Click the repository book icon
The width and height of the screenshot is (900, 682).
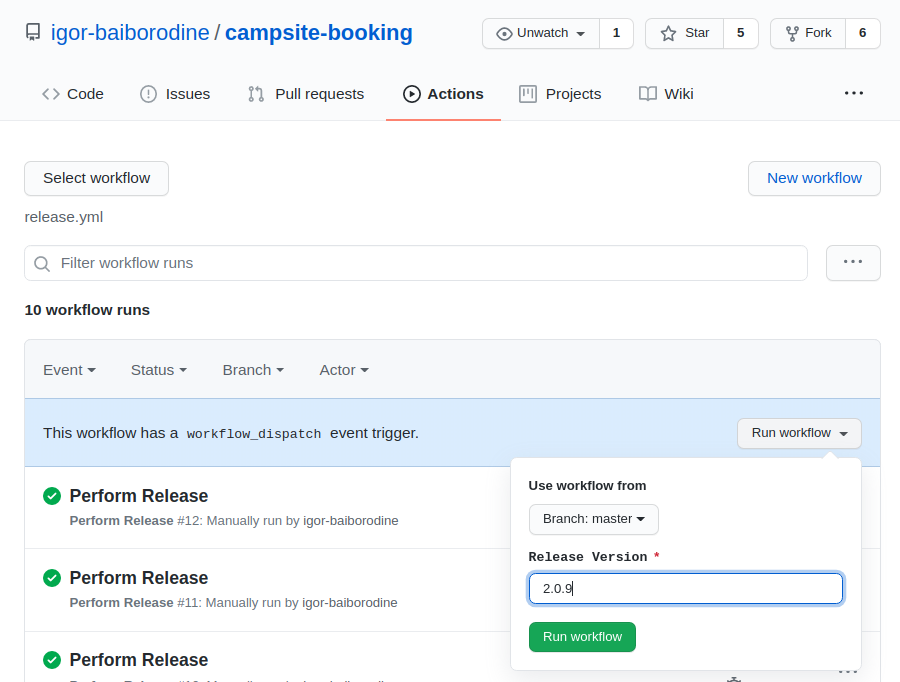pos(33,33)
